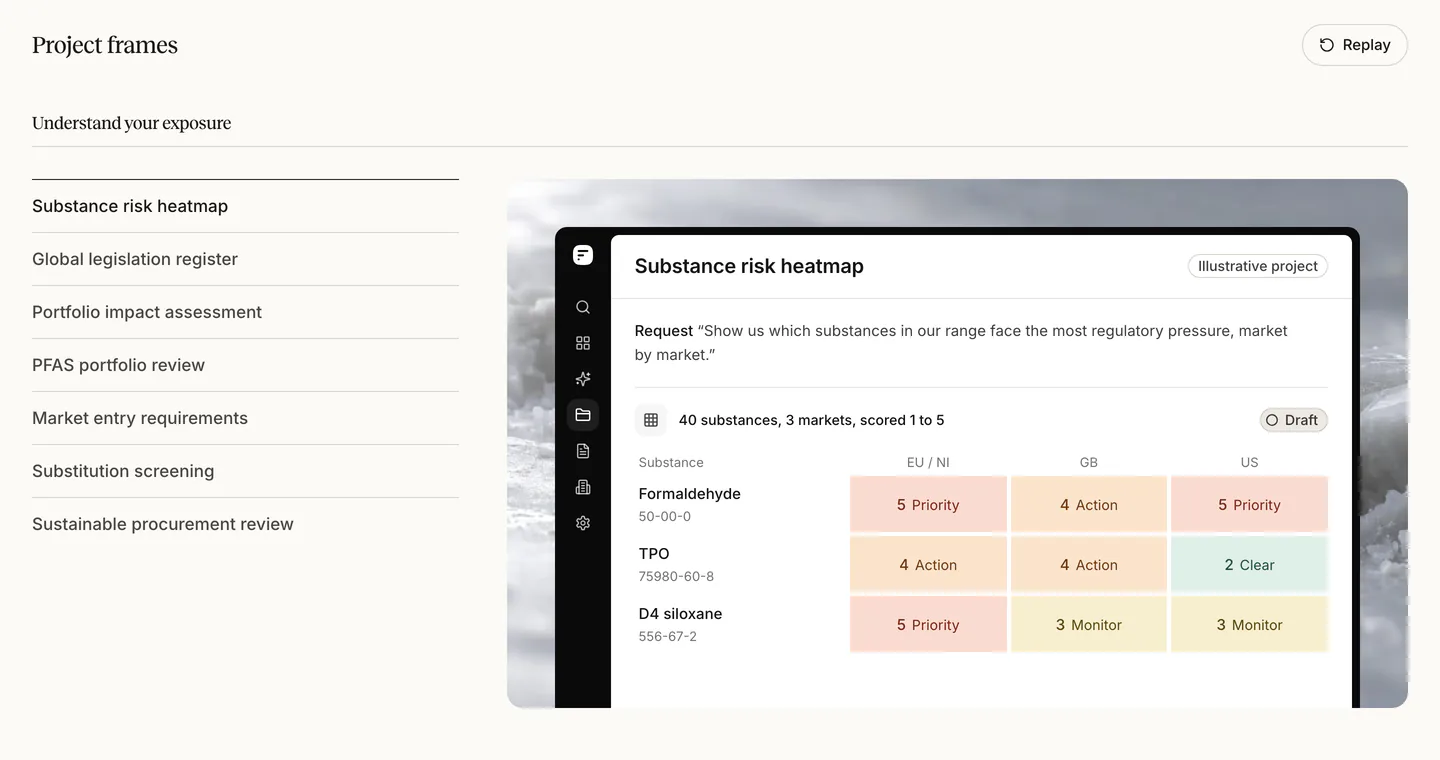1440x760 pixels.
Task: Click the 'Substance' column header
Action: (x=671, y=462)
